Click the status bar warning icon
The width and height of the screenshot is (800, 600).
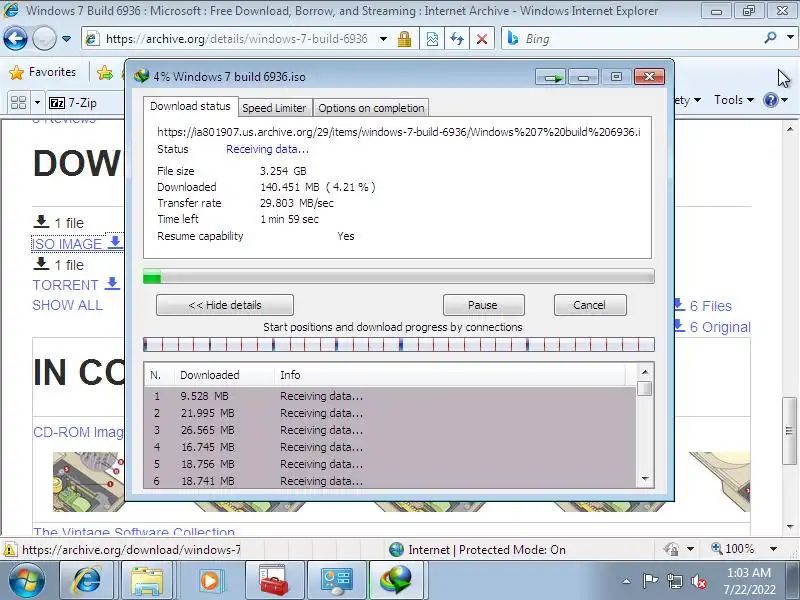click(x=9, y=549)
